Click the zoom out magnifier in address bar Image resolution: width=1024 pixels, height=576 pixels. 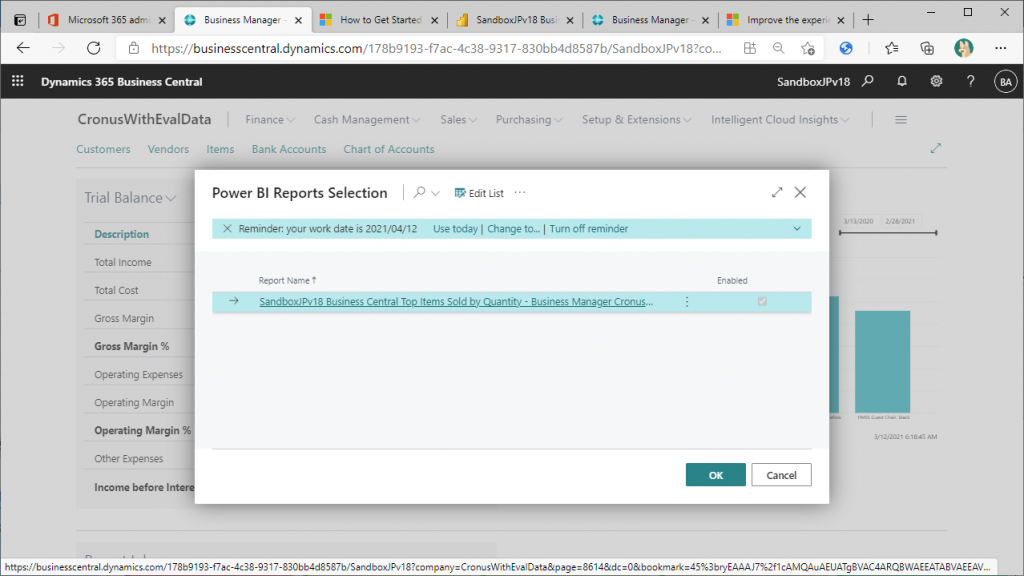pyautogui.click(x=778, y=48)
